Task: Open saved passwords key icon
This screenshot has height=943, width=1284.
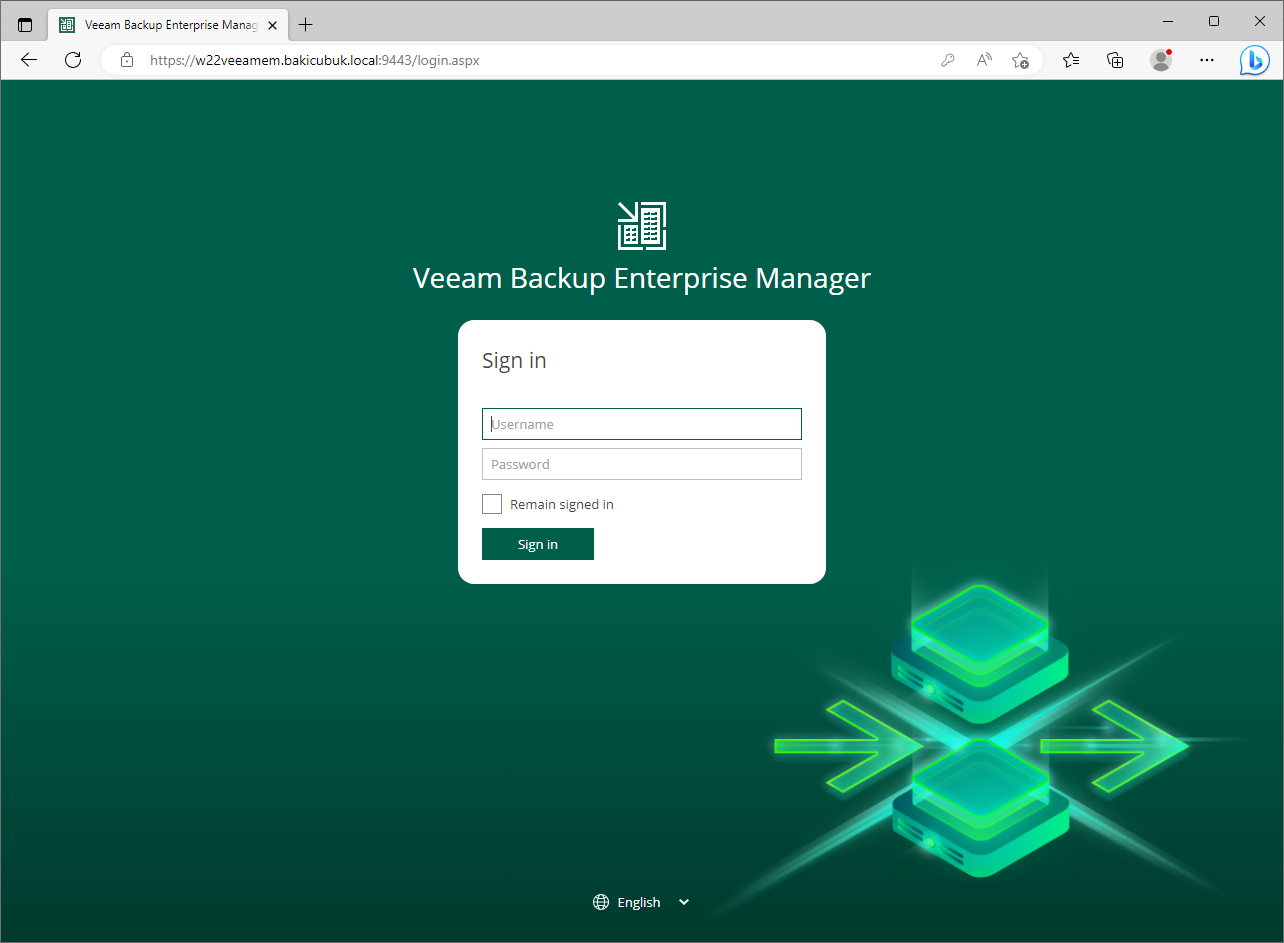Action: tap(948, 60)
